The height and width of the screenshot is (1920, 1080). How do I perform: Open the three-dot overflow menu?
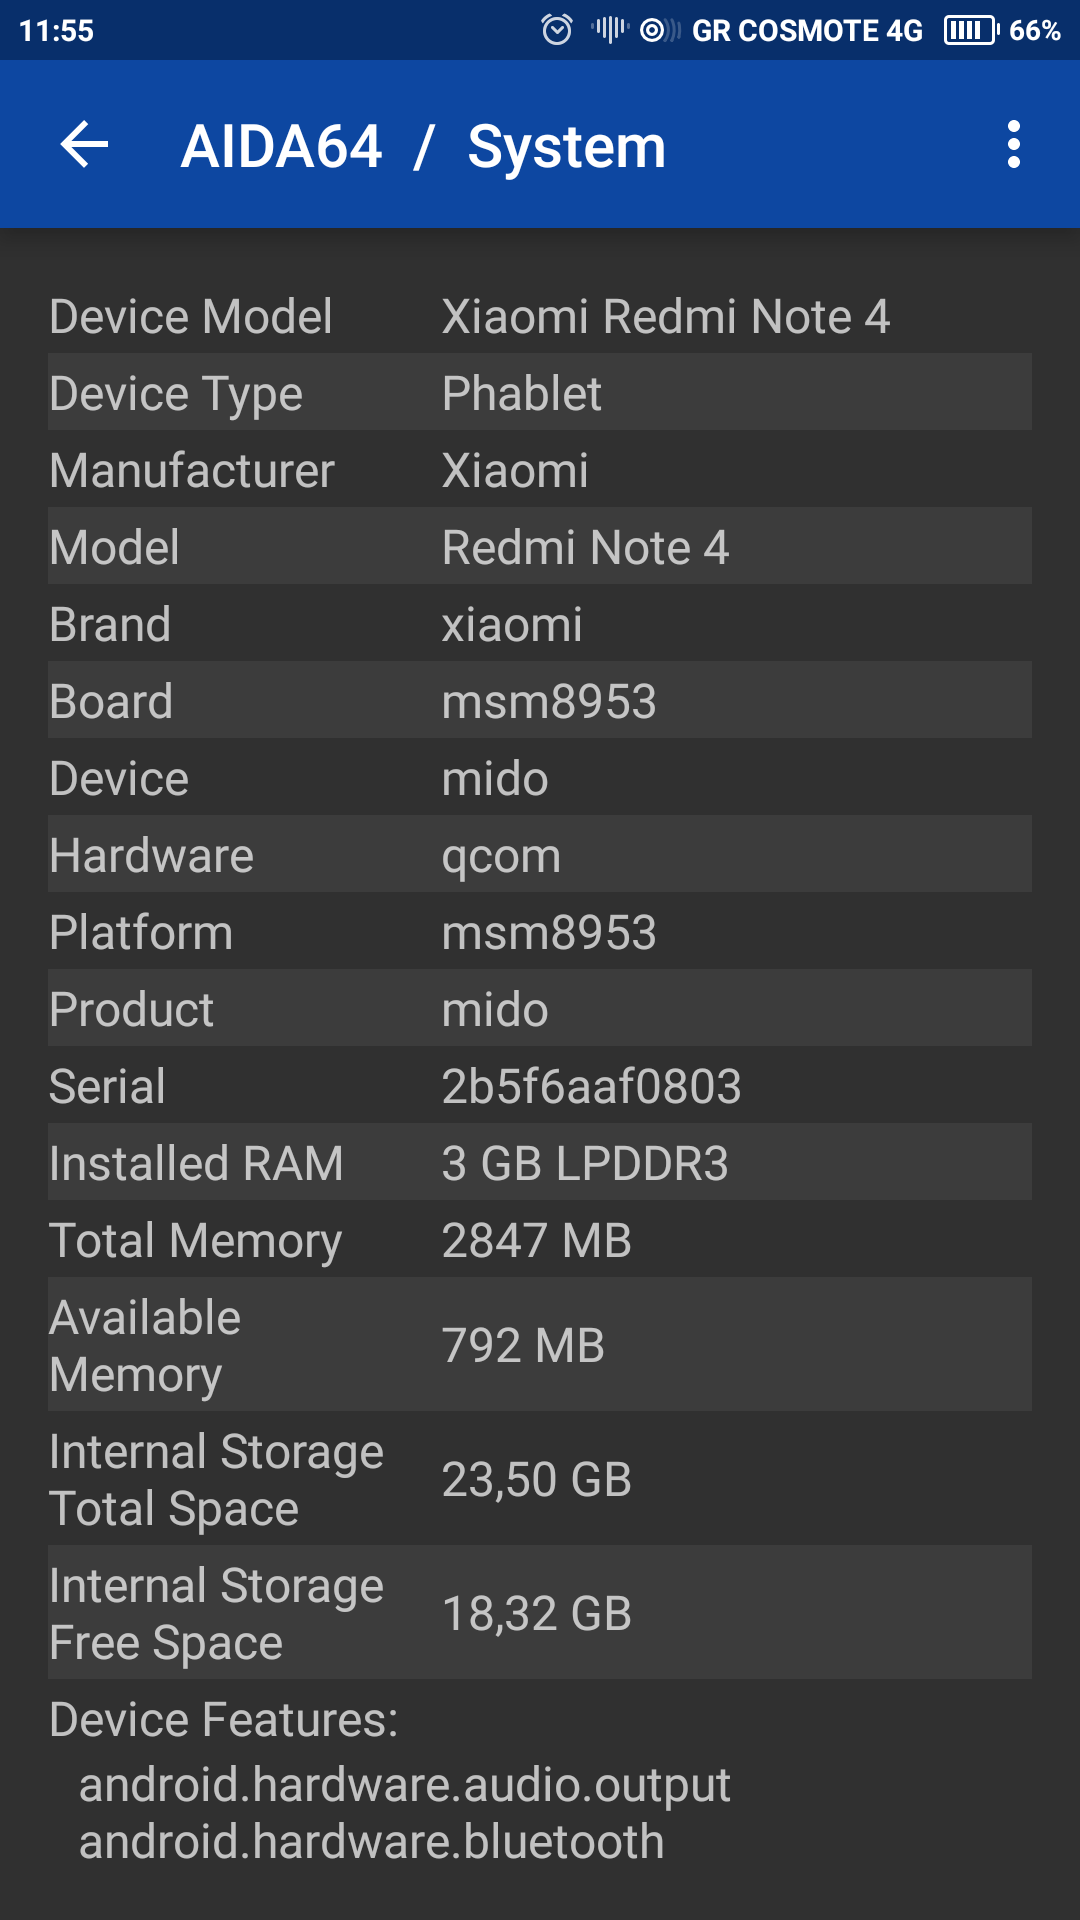pos(1013,145)
